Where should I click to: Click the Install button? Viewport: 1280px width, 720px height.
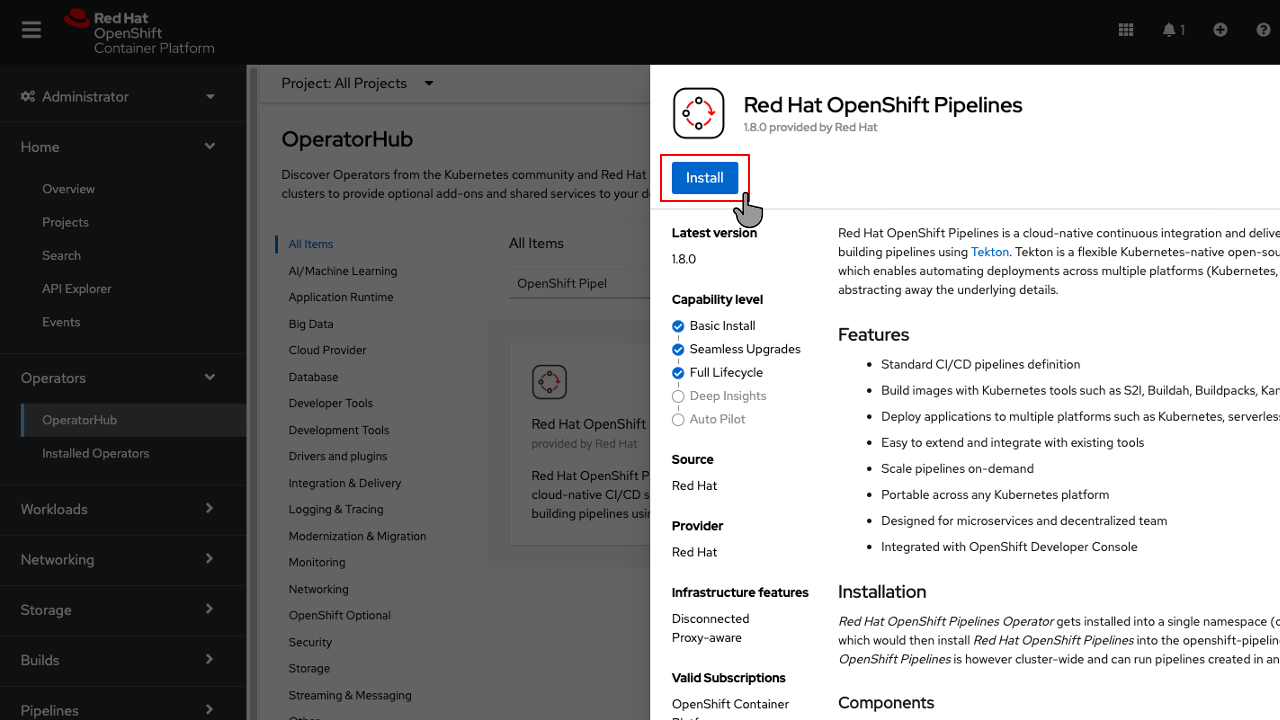pyautogui.click(x=705, y=178)
